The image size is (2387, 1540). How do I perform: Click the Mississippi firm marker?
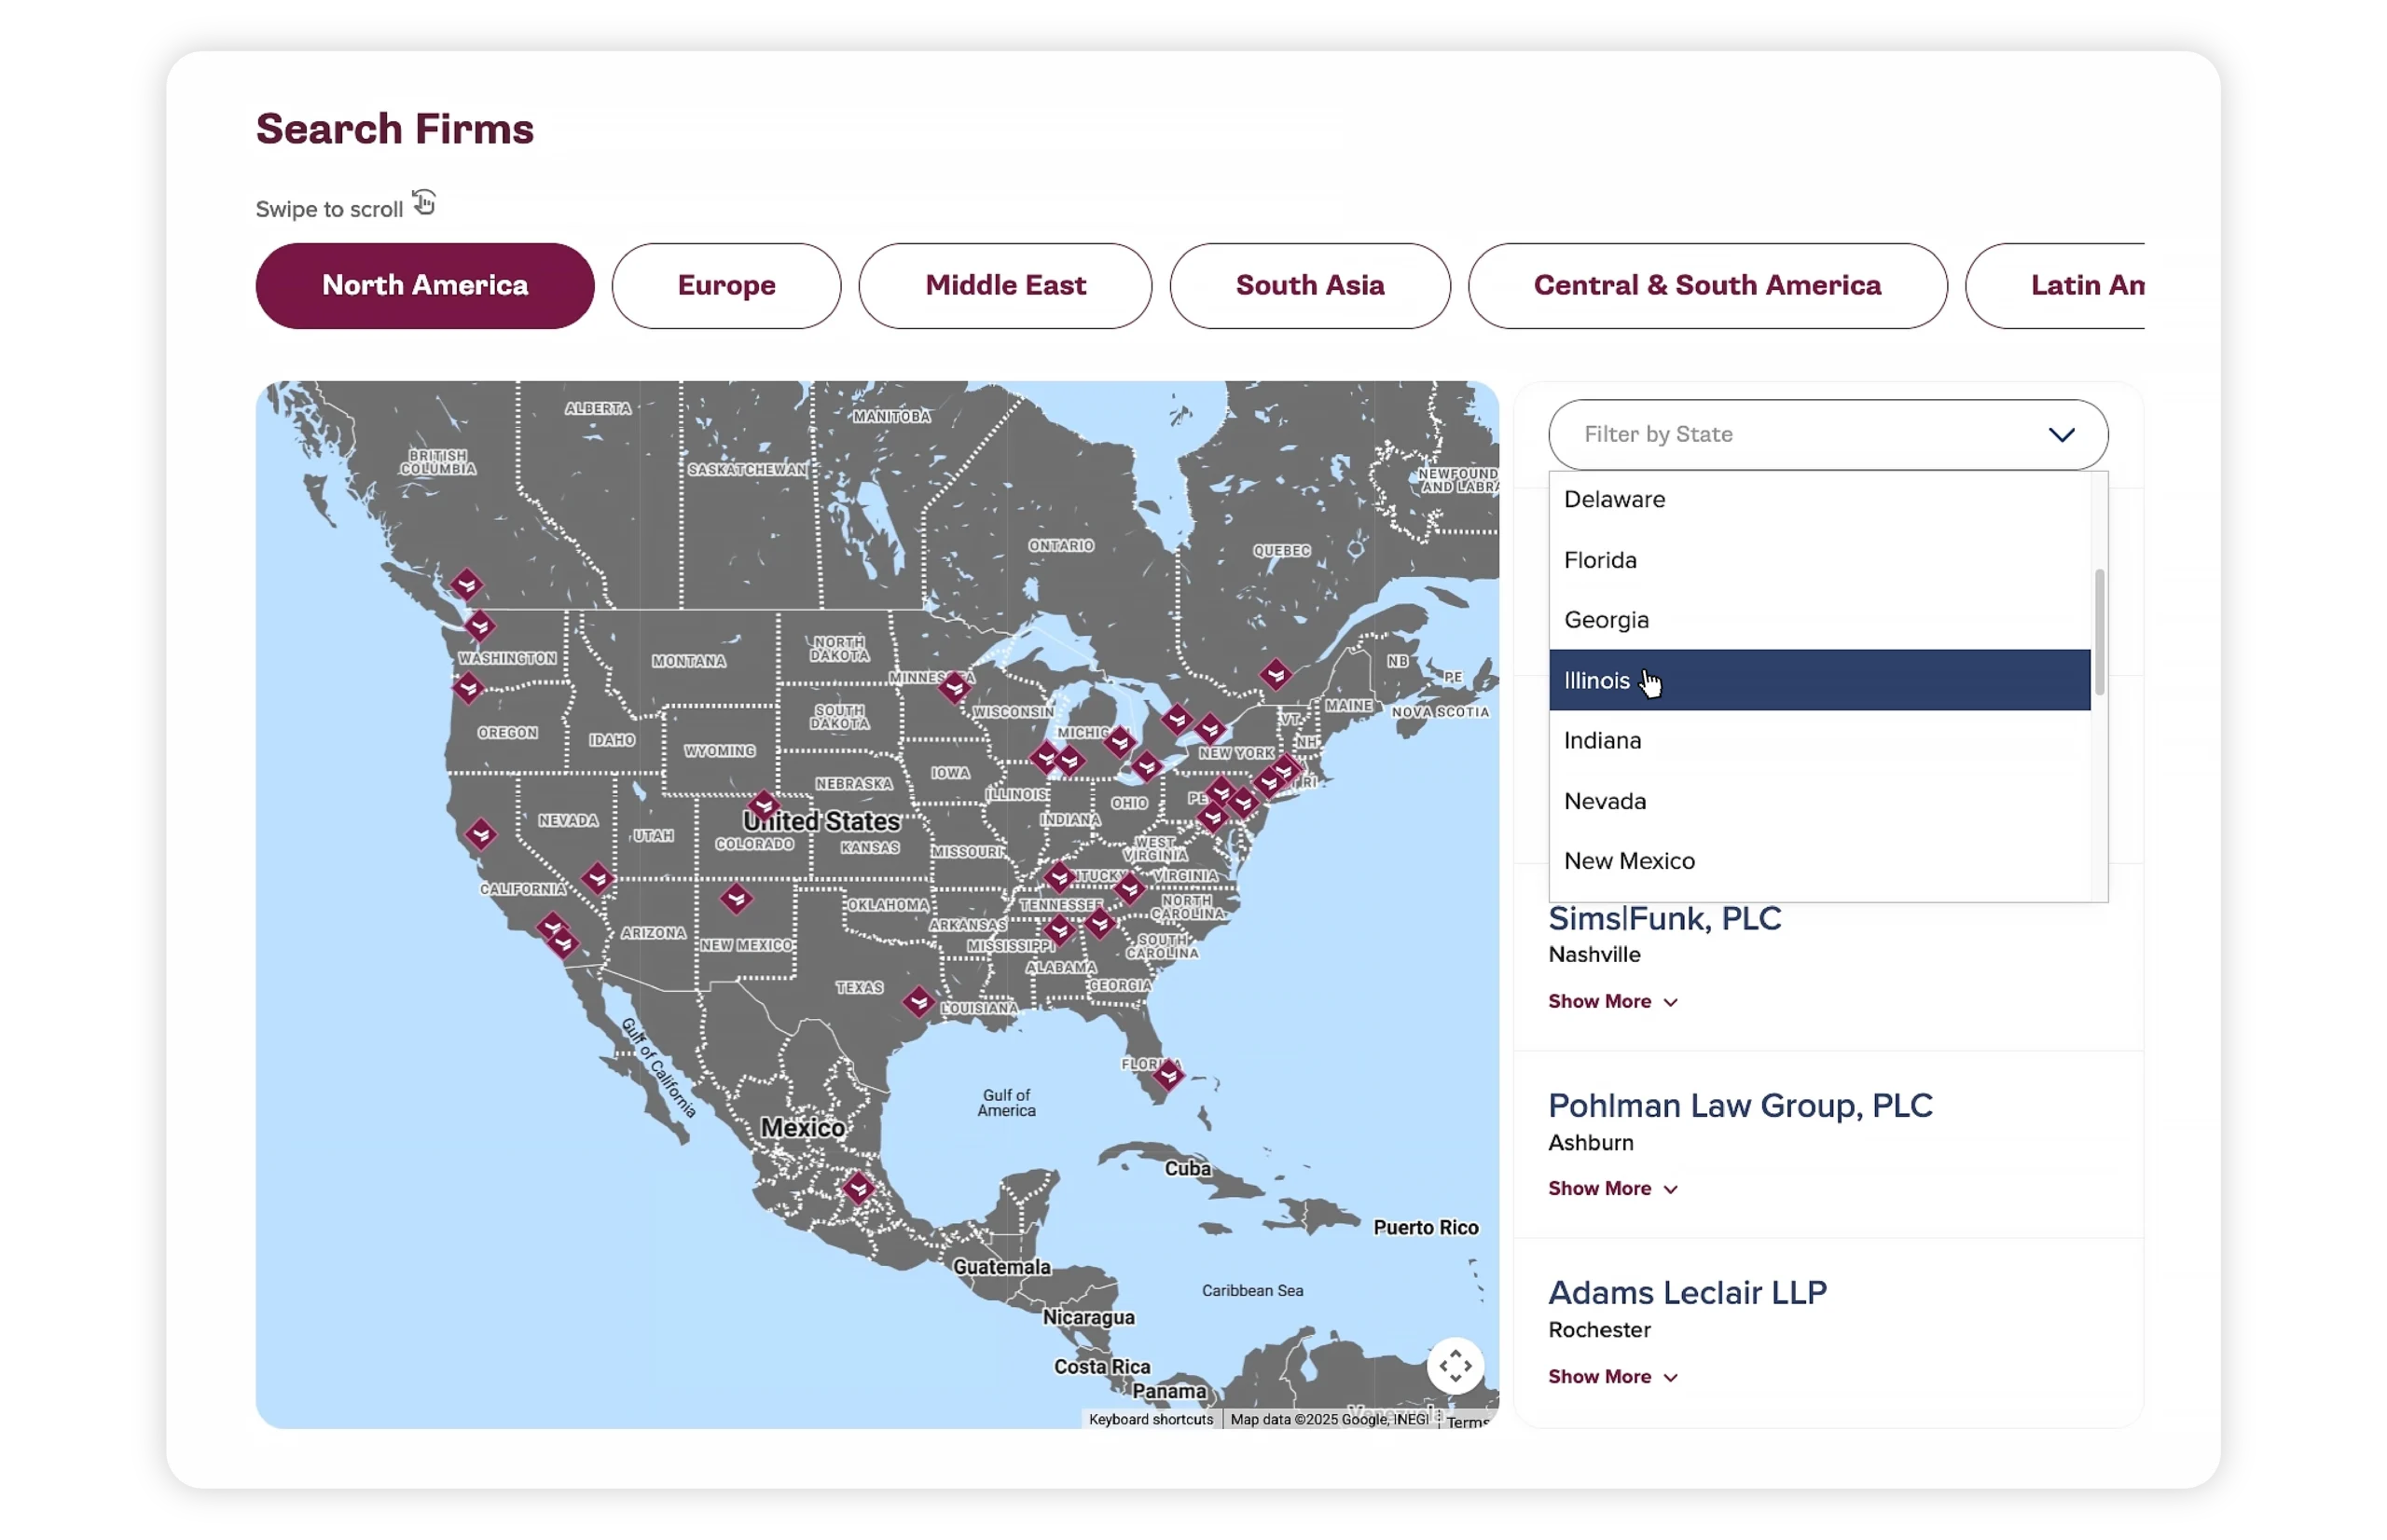pyautogui.click(x=1059, y=931)
